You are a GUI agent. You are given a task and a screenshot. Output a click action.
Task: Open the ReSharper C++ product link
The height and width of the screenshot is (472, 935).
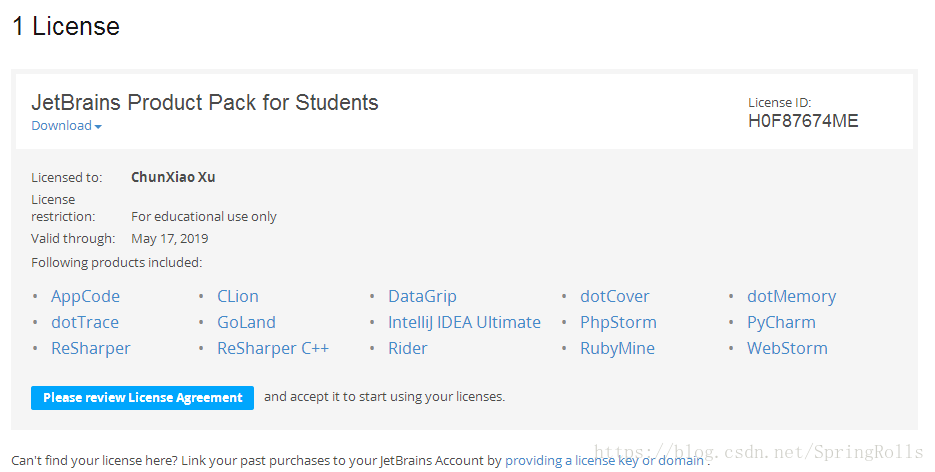tap(273, 348)
